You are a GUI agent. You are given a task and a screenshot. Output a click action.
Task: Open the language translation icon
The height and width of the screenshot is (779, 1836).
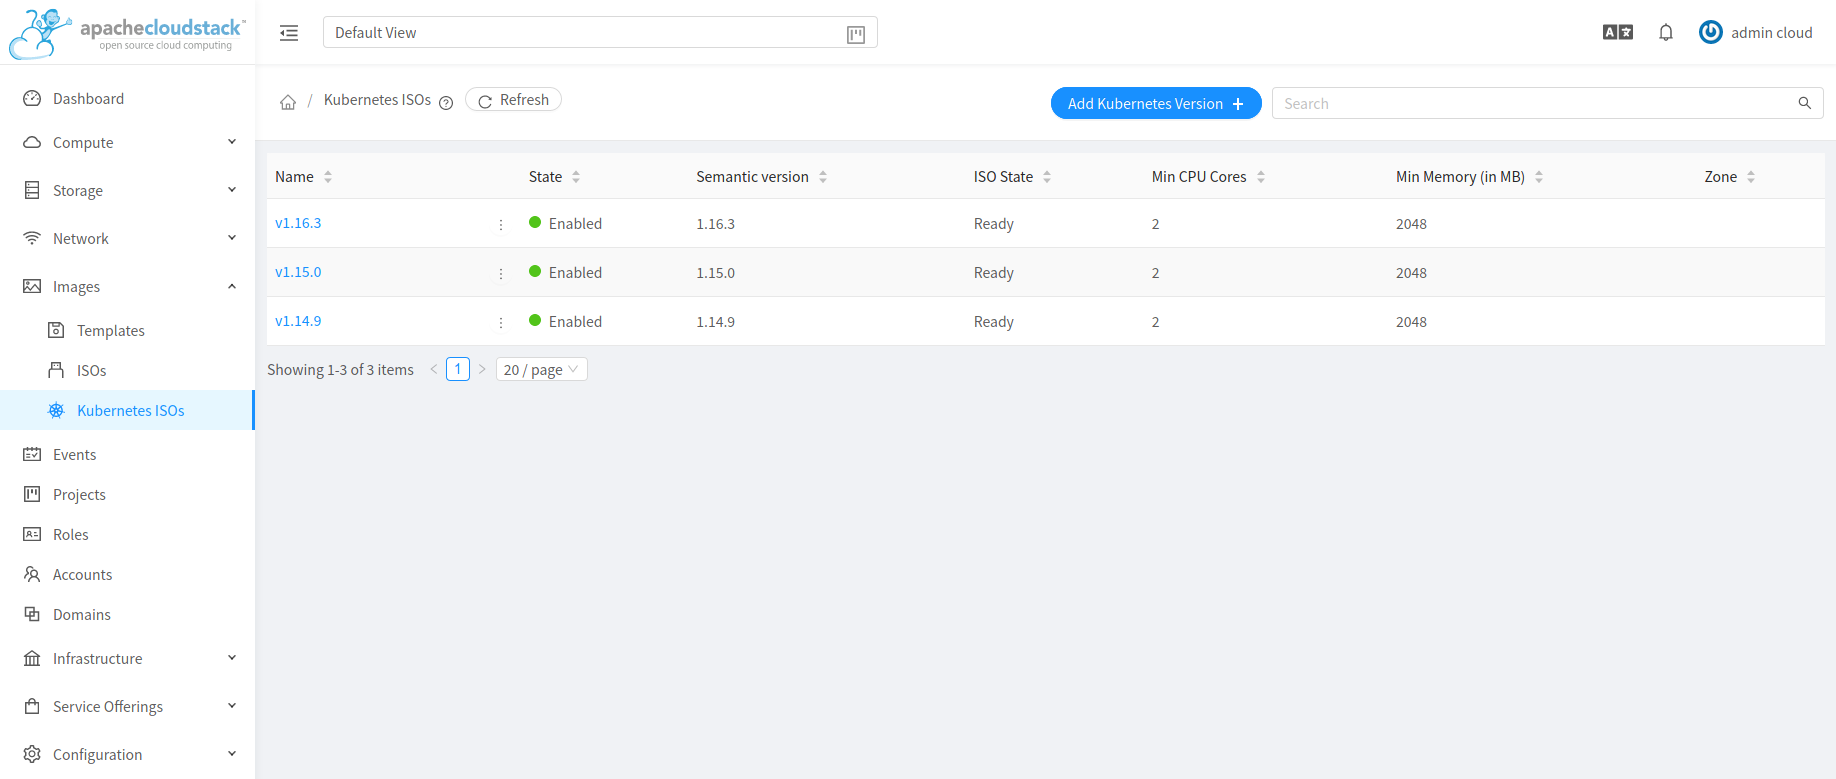pos(1617,33)
